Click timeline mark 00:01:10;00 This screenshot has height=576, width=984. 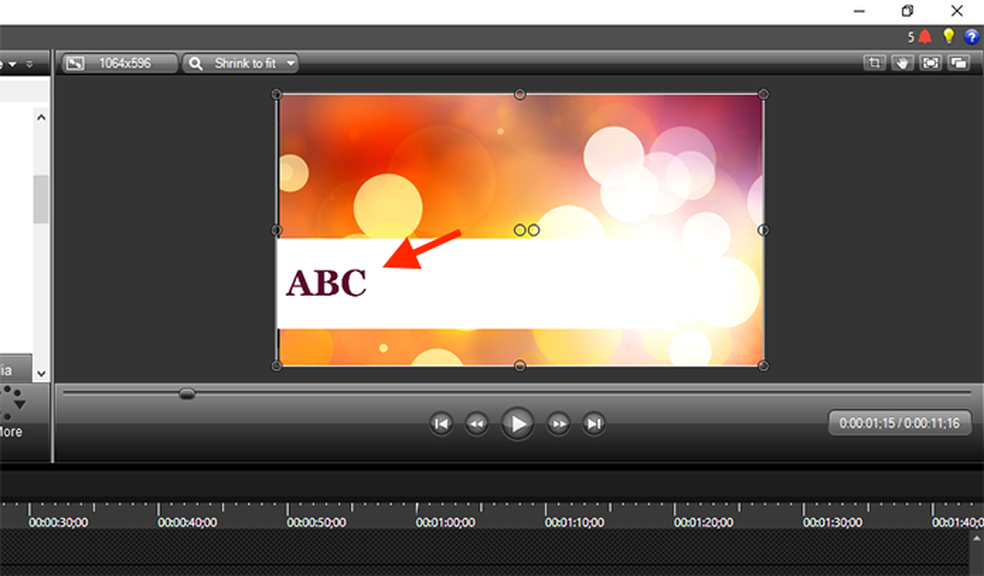[574, 522]
